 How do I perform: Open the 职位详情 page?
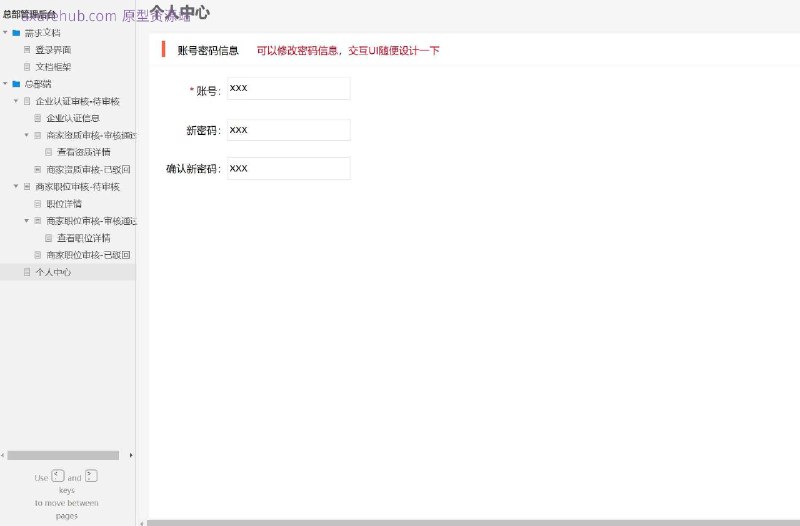[64, 204]
